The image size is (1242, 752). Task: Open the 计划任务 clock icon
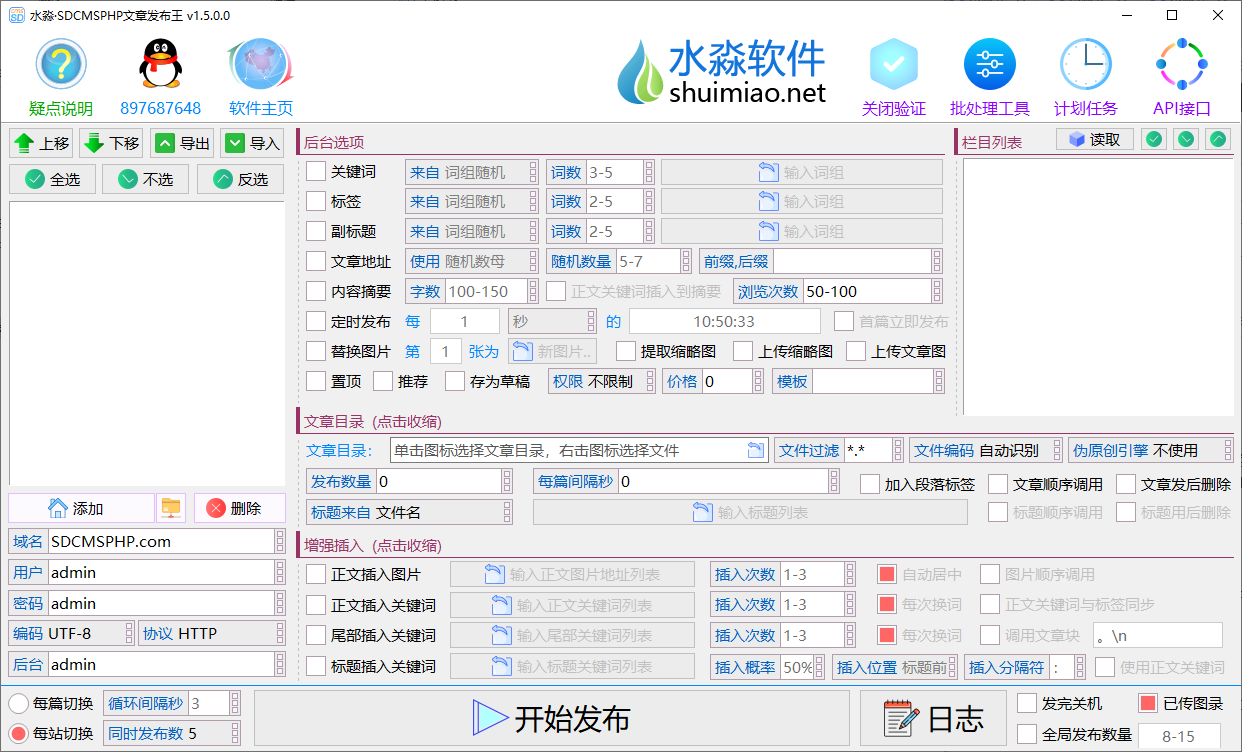click(1085, 62)
